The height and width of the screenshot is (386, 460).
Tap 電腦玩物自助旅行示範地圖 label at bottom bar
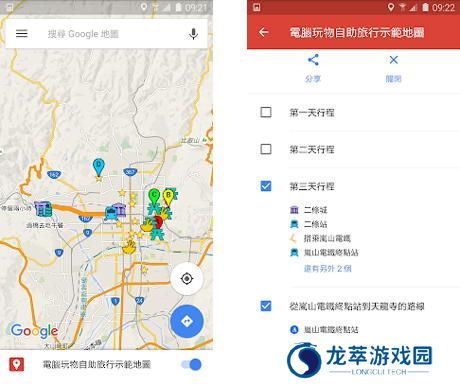(97, 364)
